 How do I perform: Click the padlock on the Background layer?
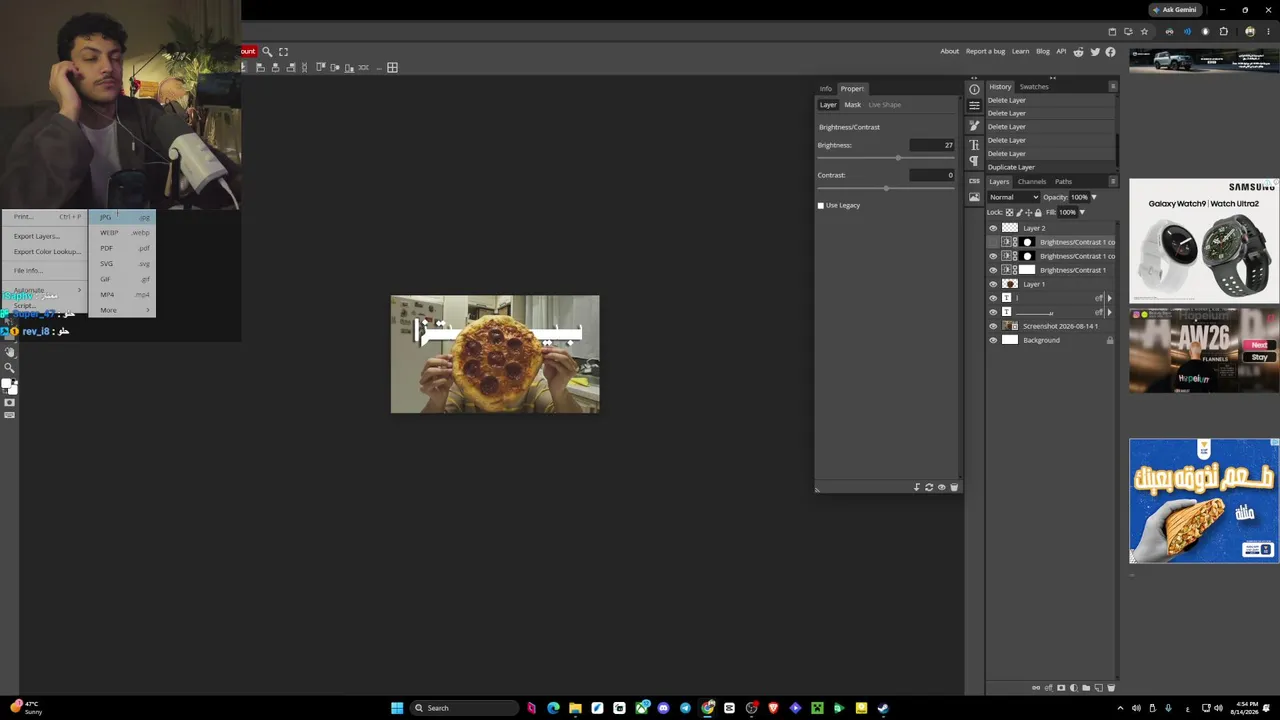pyautogui.click(x=1109, y=340)
